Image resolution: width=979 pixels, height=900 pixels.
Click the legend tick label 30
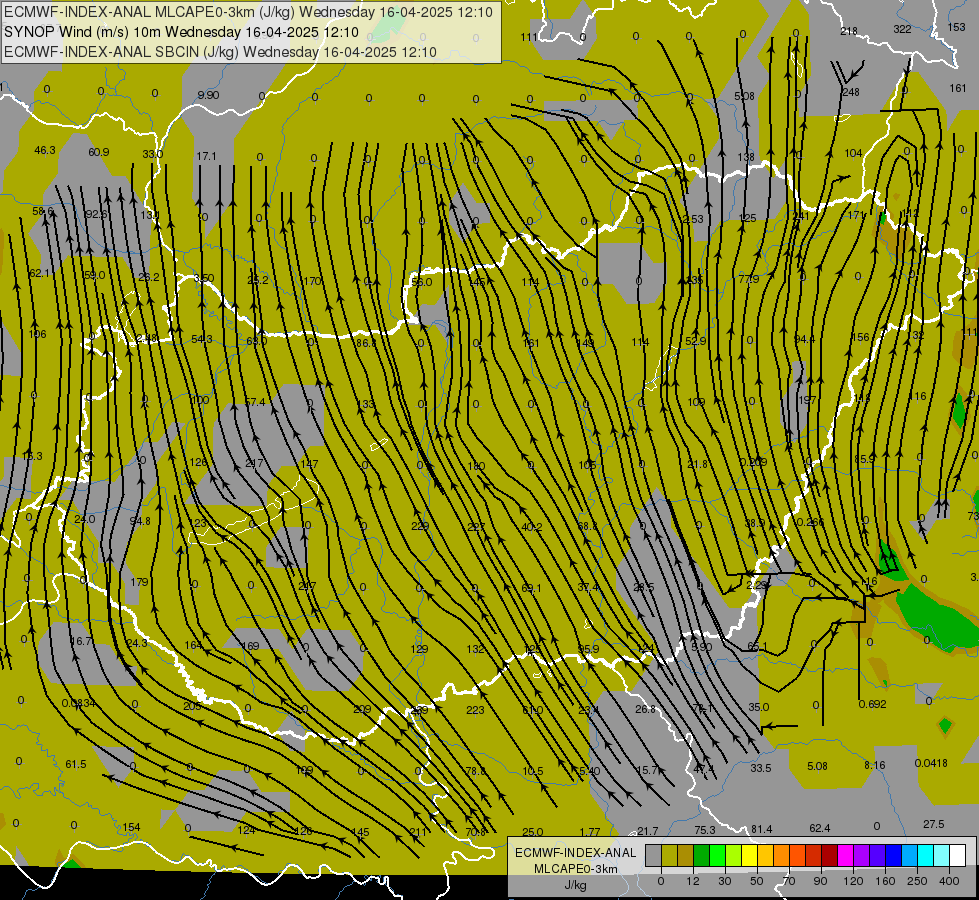(725, 881)
